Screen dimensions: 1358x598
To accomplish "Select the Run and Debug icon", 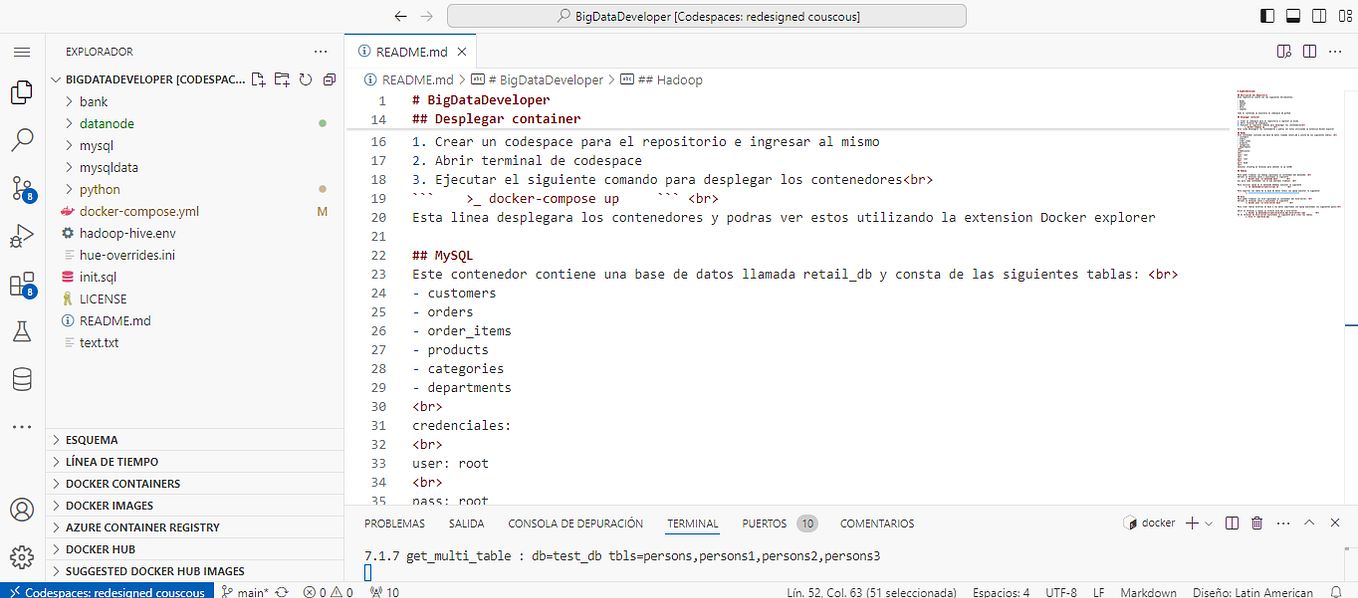I will click(x=22, y=234).
